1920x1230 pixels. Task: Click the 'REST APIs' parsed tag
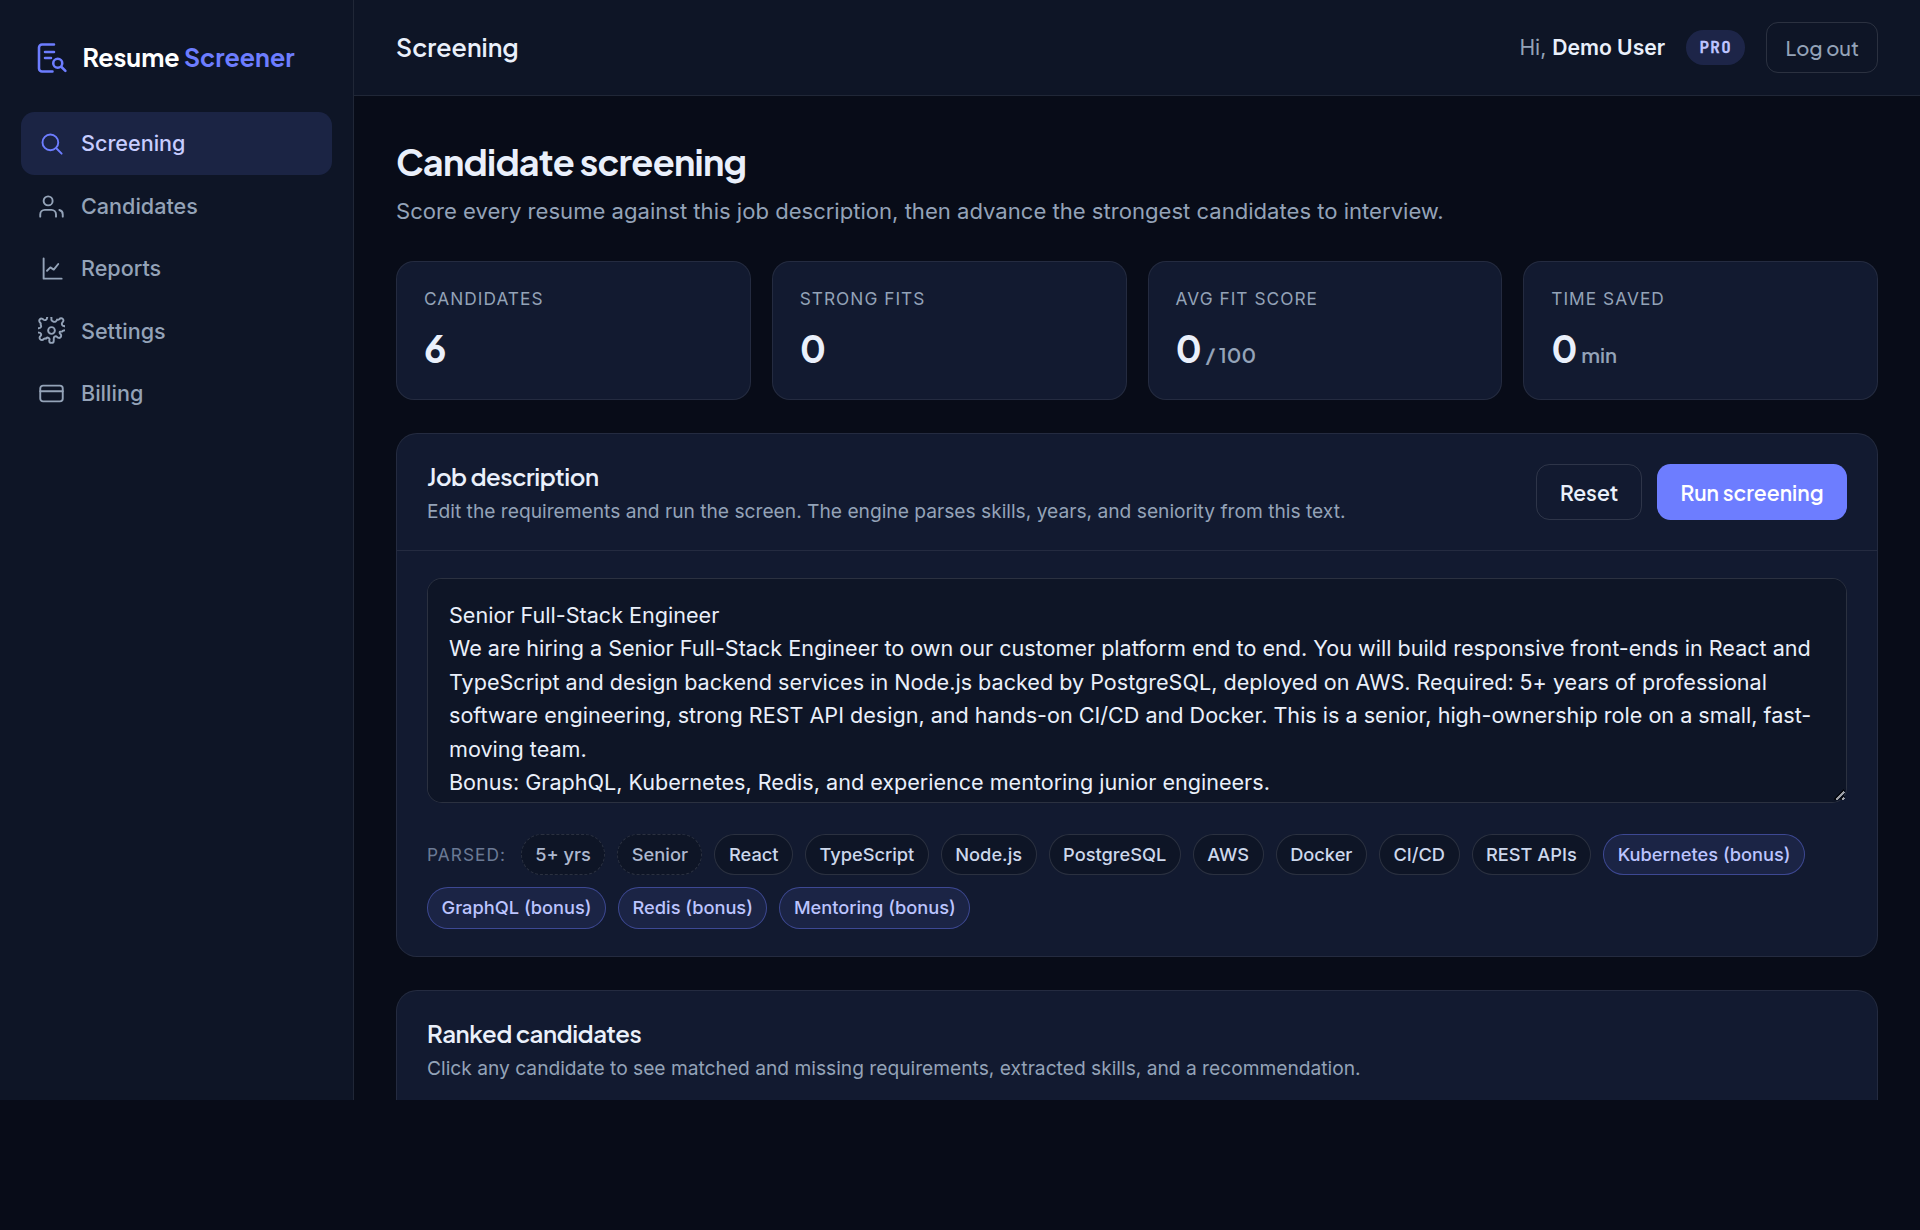(x=1530, y=855)
